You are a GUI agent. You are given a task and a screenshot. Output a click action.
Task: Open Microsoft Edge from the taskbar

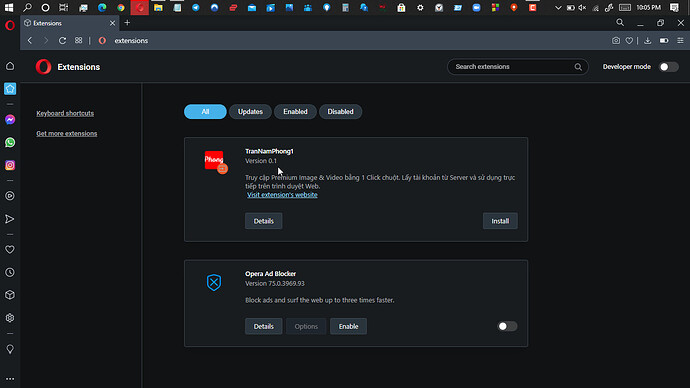102,7
